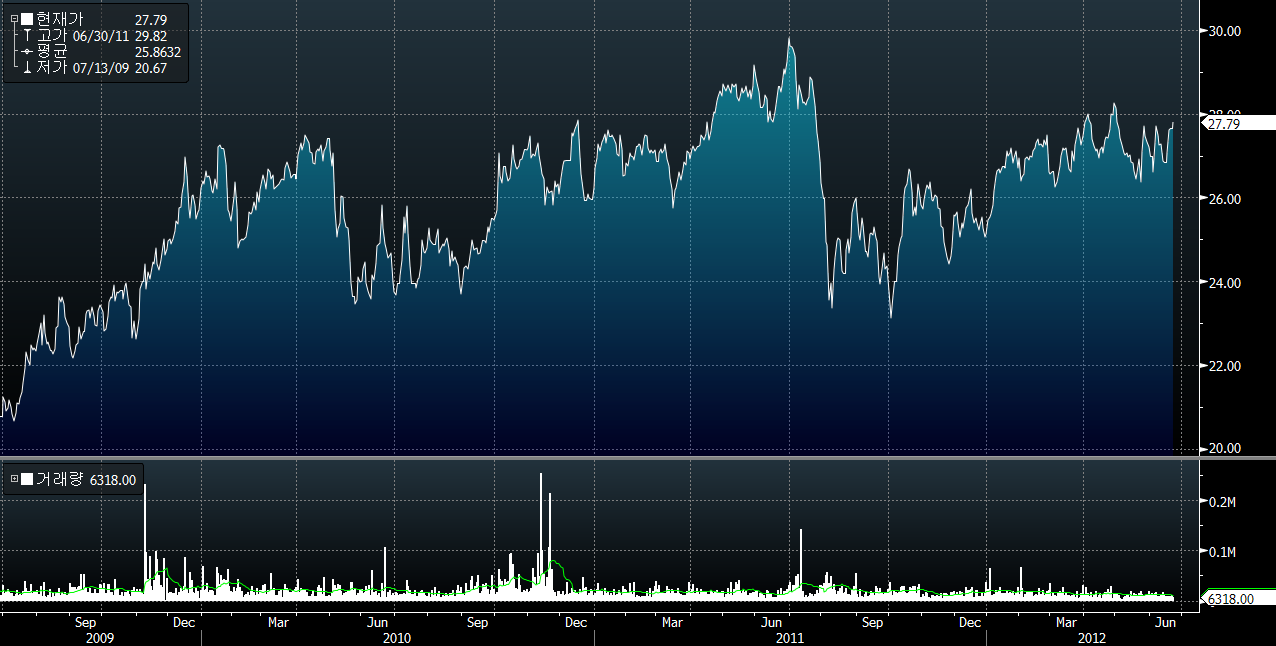Image resolution: width=1276 pixels, height=646 pixels.
Task: Click the 22.00 price axis label
Action: (1225, 366)
